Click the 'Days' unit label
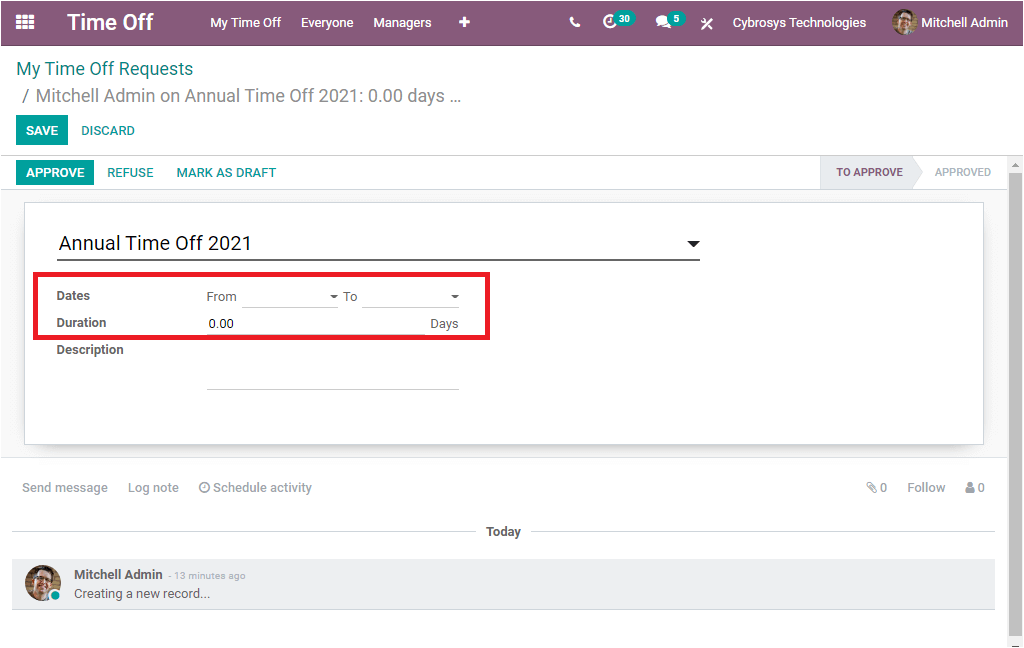The image size is (1024, 648). (444, 323)
